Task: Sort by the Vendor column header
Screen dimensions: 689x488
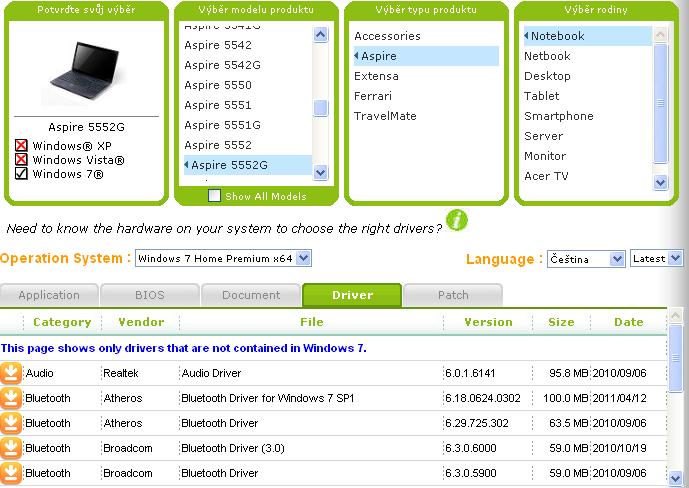Action: pyautogui.click(x=141, y=322)
